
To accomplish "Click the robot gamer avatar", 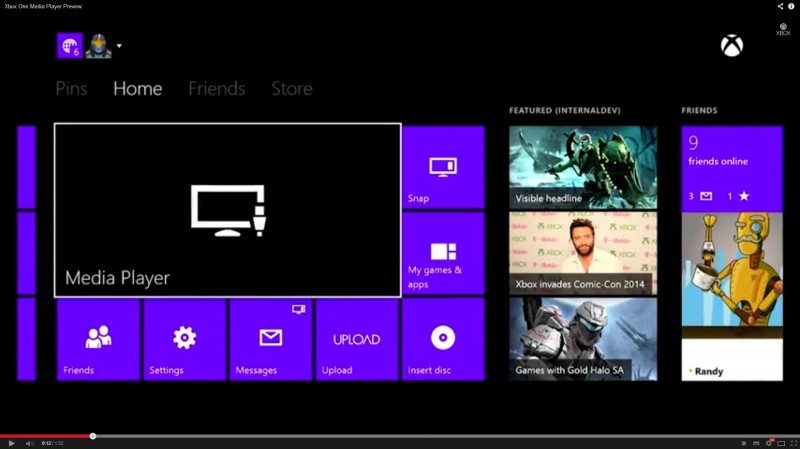I will pyautogui.click(x=98, y=46).
